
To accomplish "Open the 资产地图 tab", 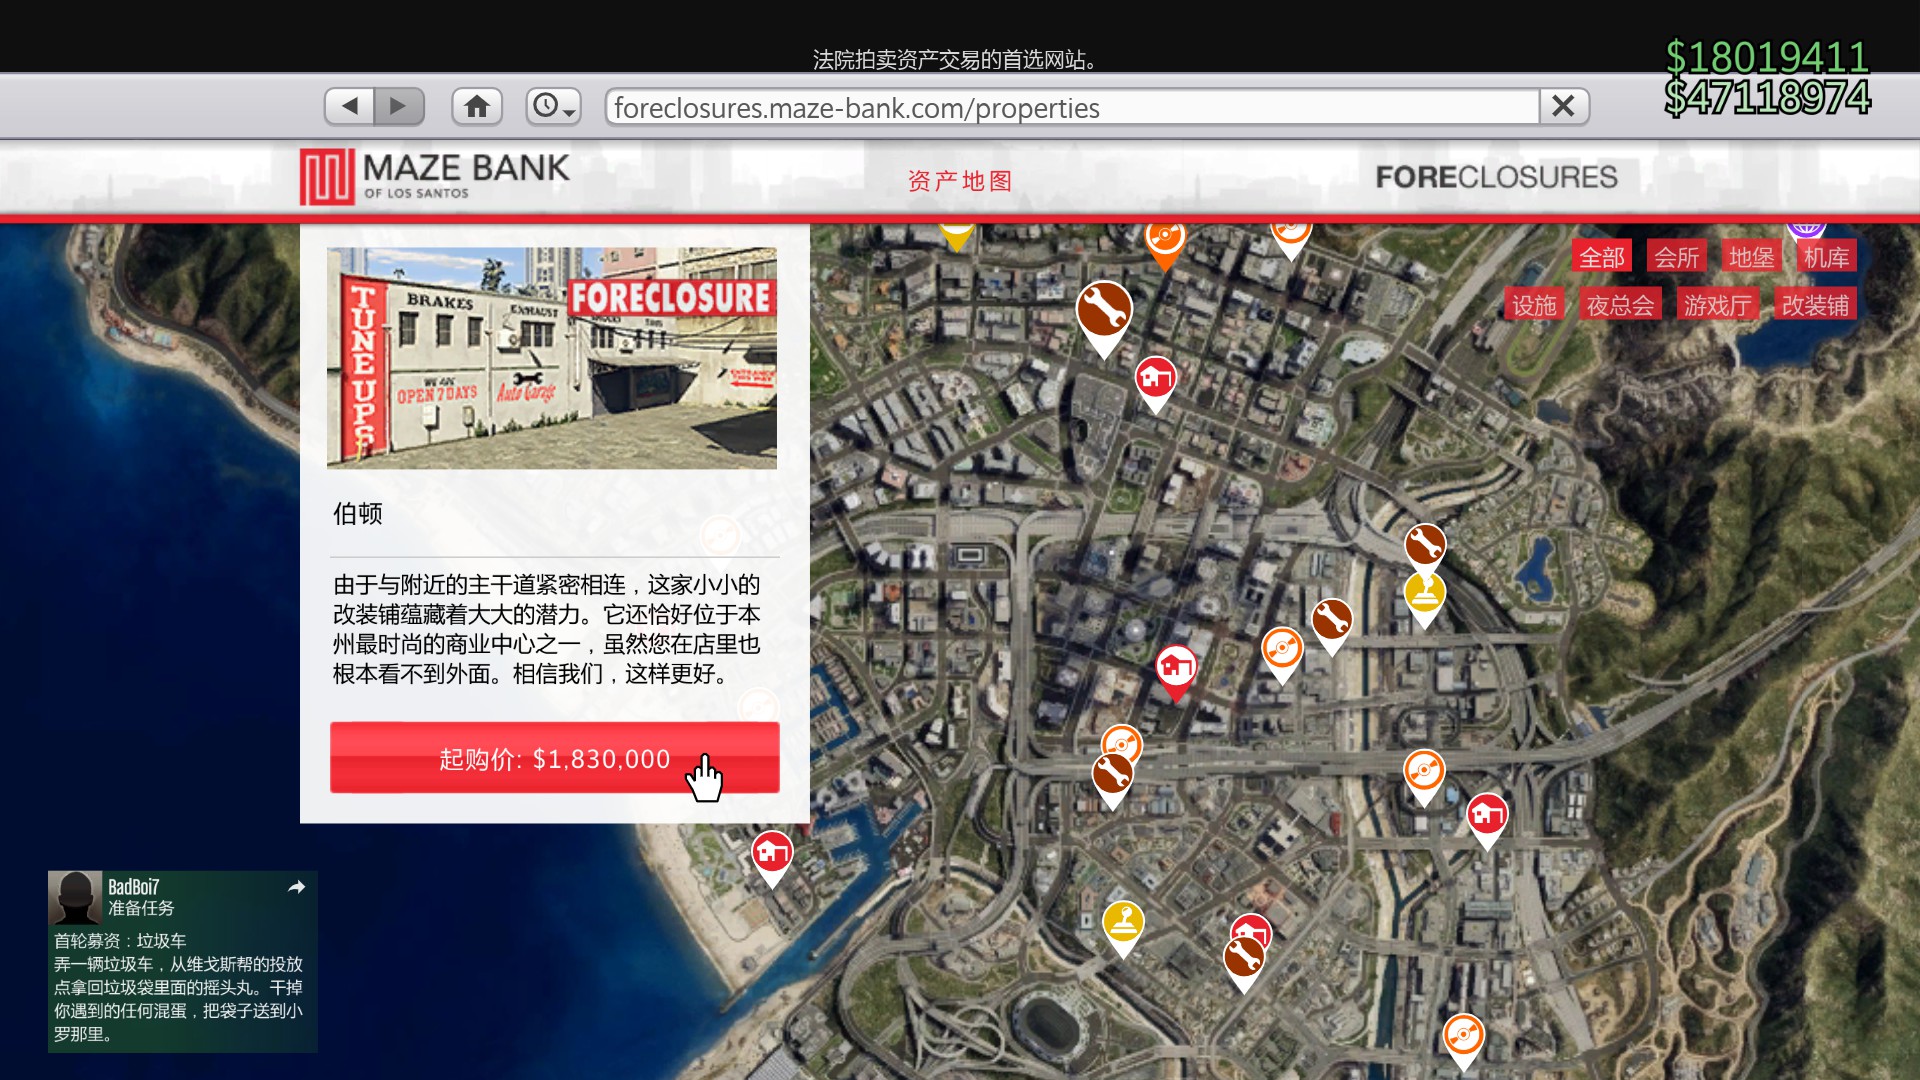I will 960,181.
